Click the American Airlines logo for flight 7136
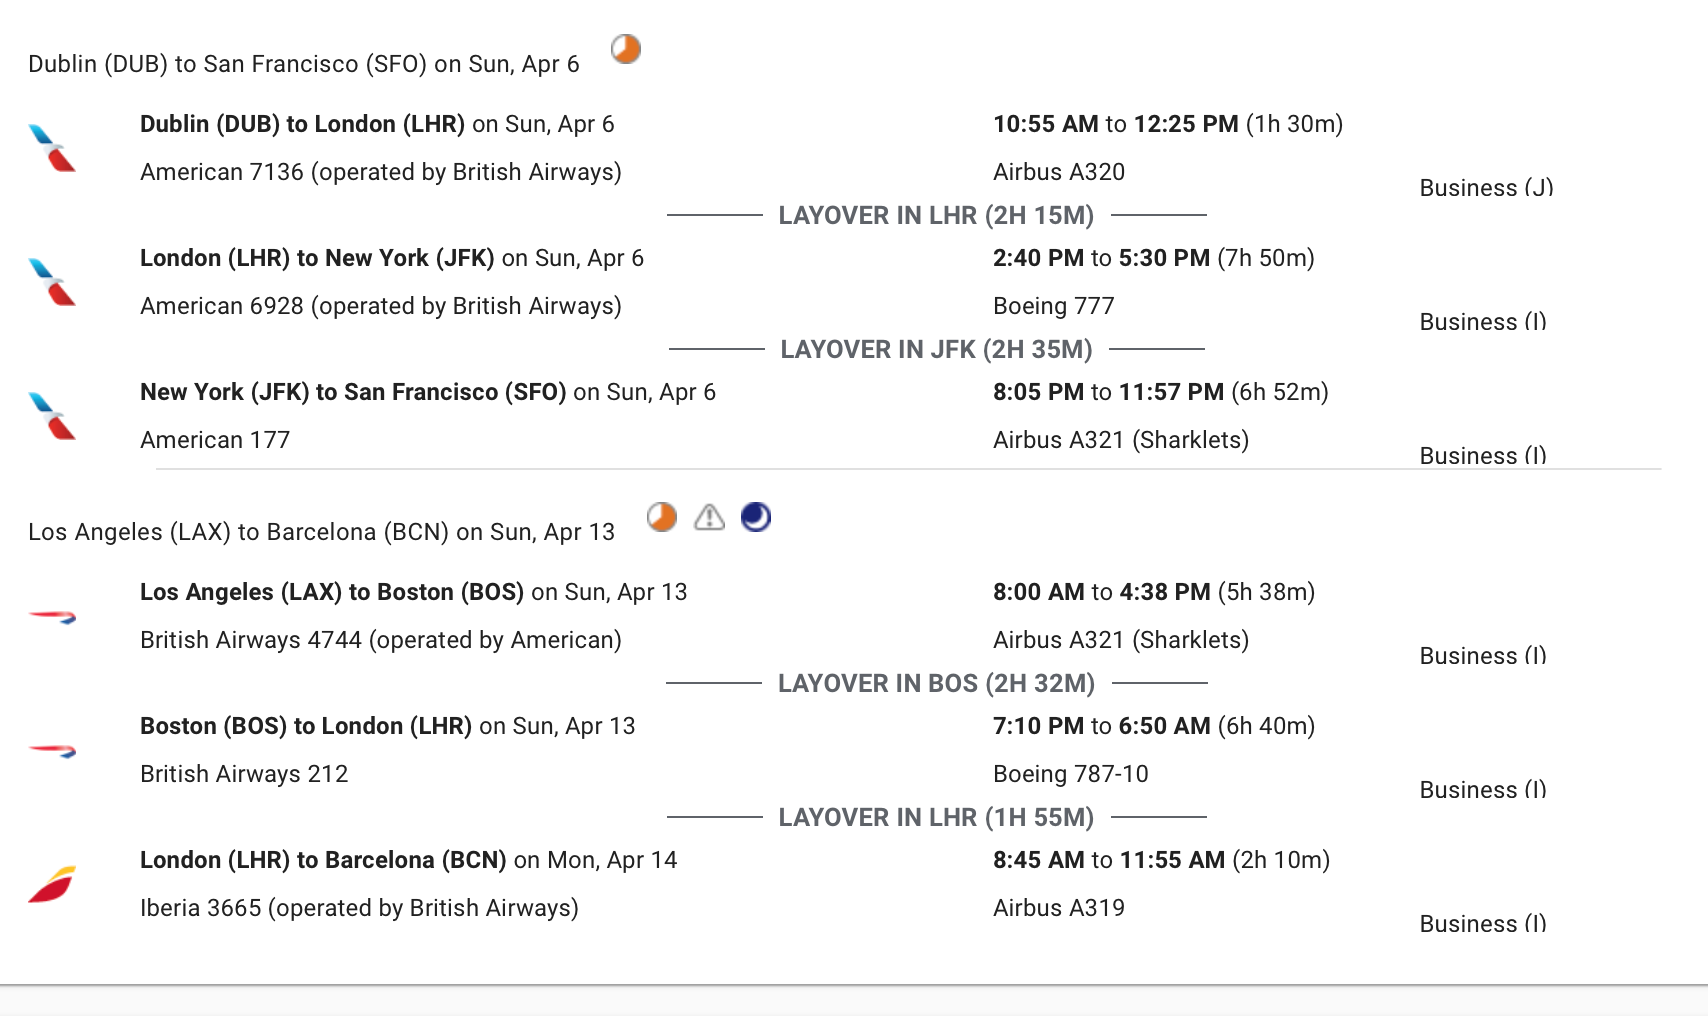 [x=53, y=148]
